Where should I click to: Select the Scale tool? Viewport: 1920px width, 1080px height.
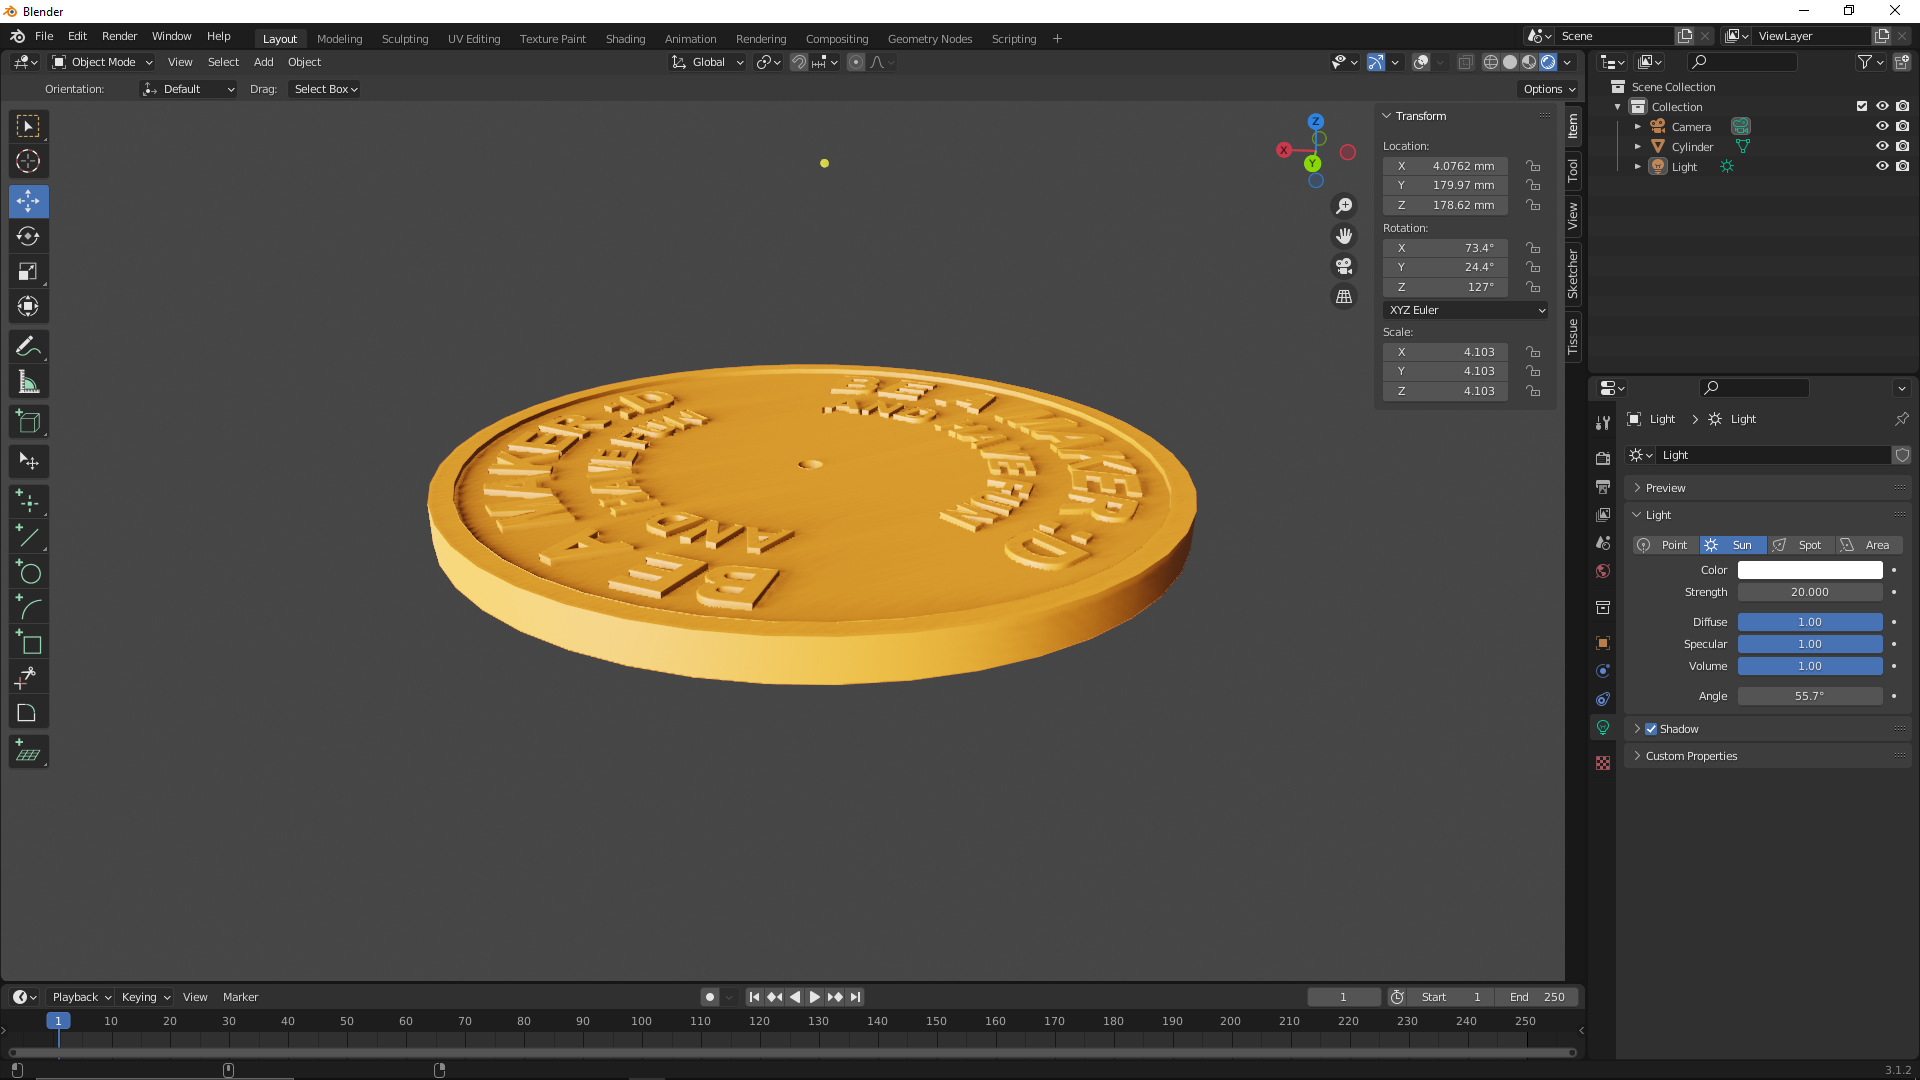28,271
